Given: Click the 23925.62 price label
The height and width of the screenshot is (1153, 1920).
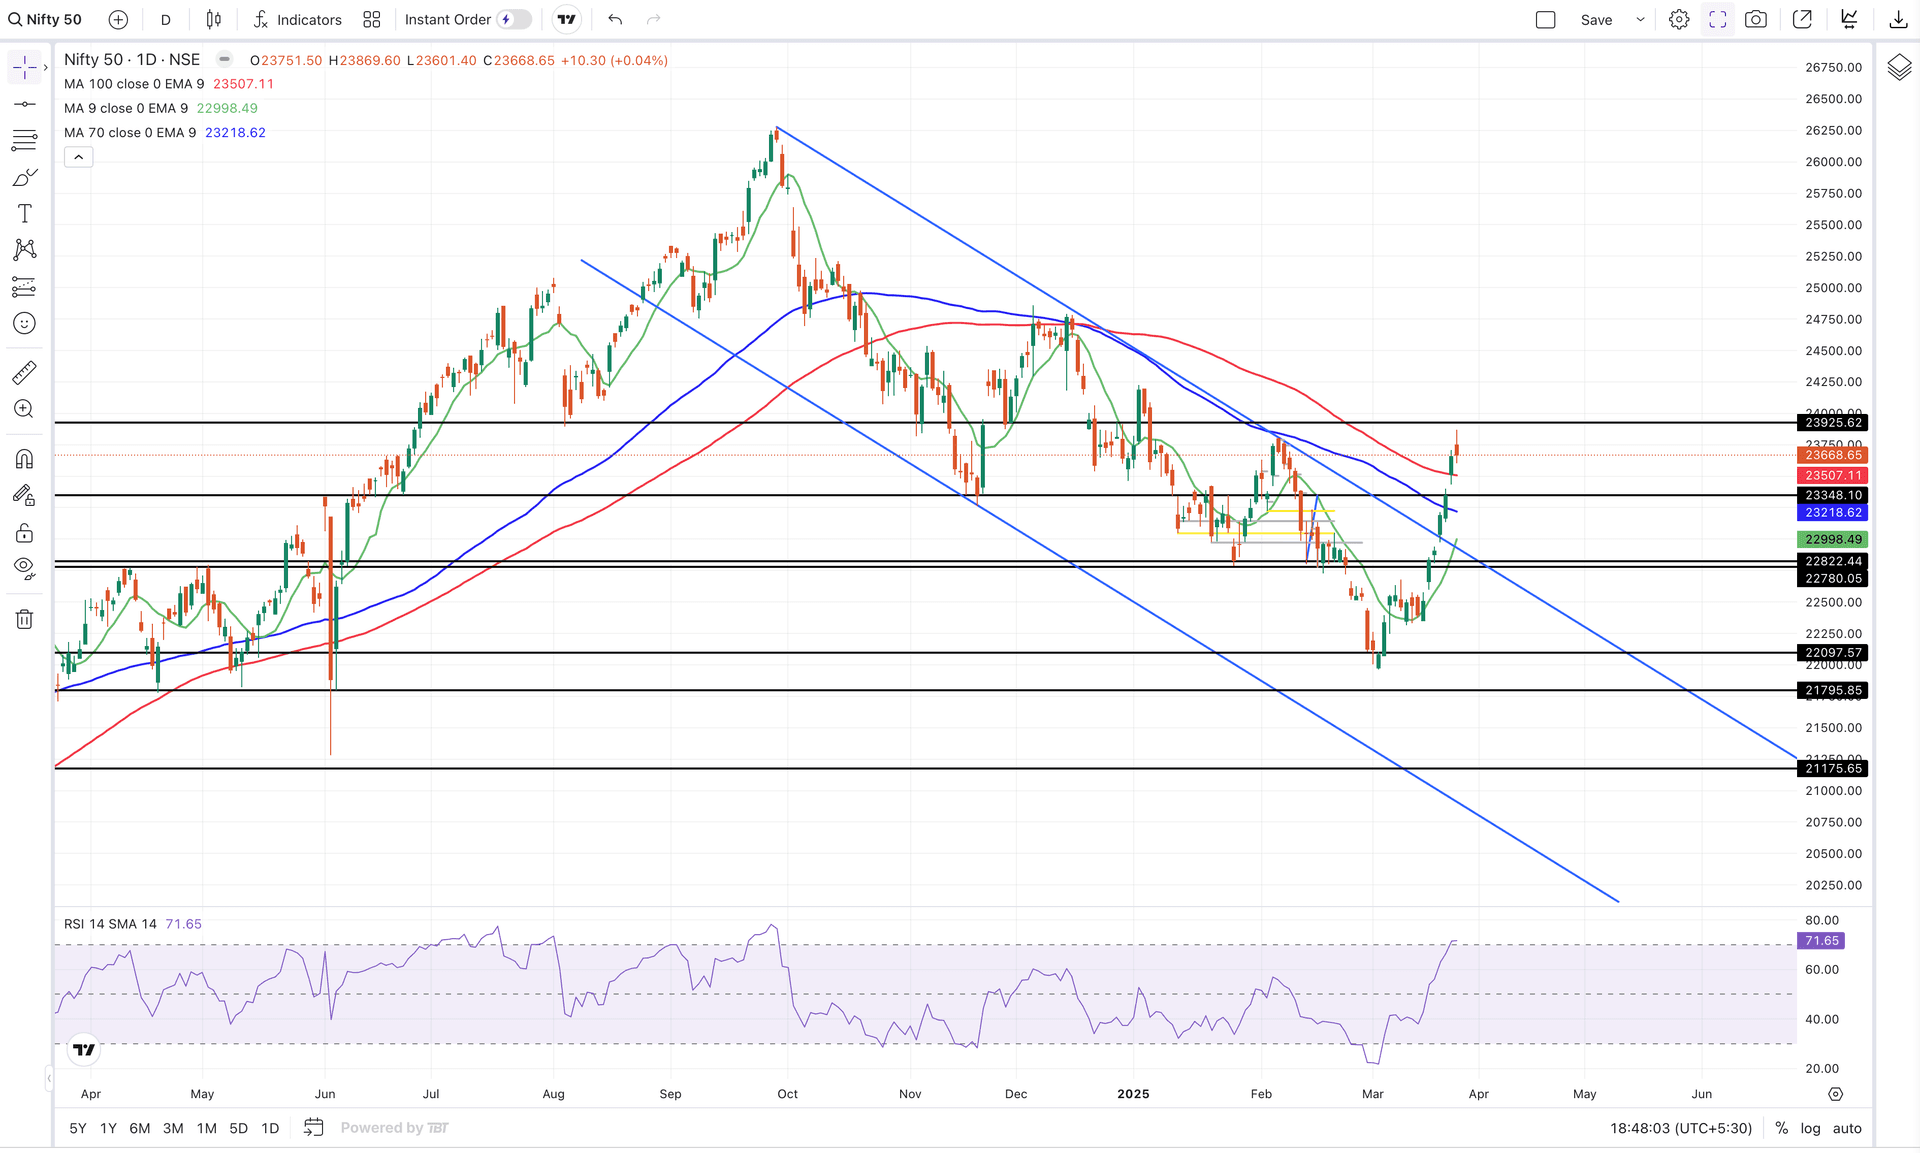Looking at the screenshot, I should (x=1833, y=423).
